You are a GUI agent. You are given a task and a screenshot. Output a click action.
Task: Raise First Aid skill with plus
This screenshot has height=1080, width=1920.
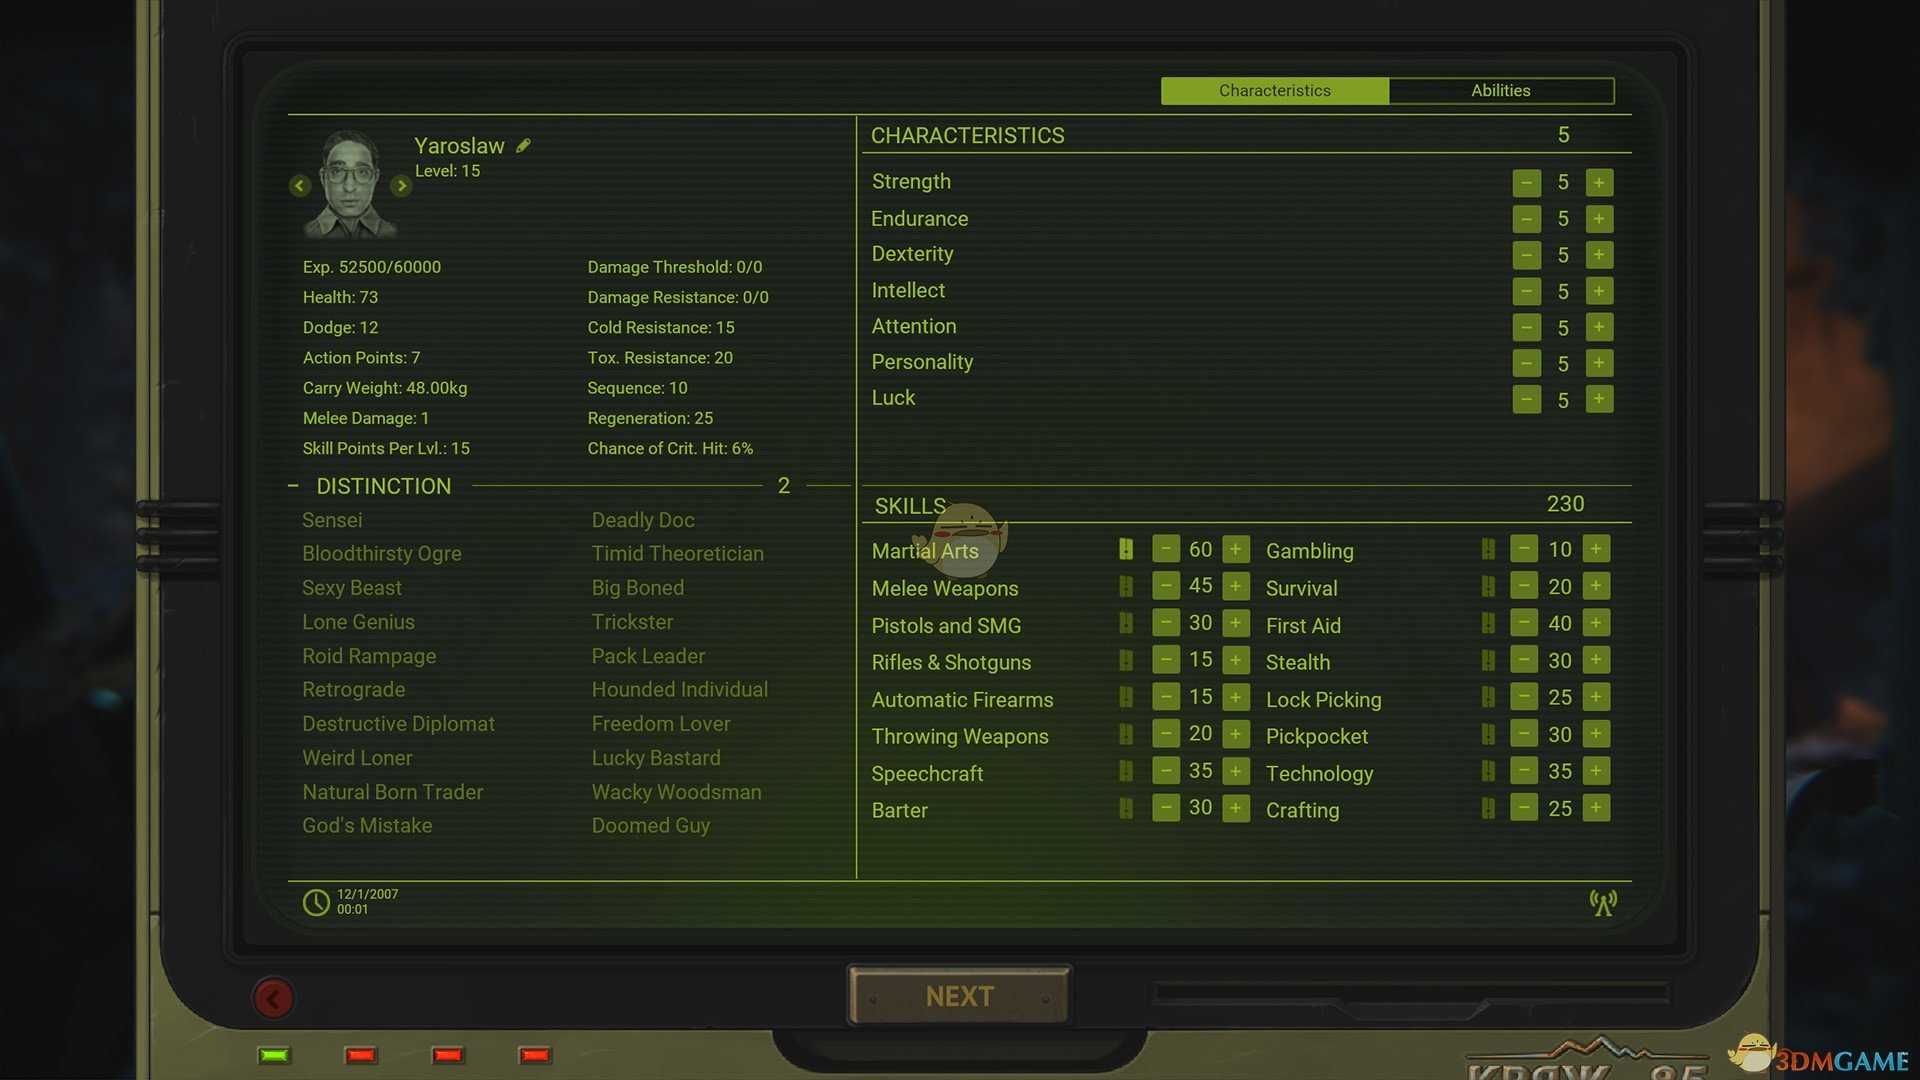[1596, 623]
